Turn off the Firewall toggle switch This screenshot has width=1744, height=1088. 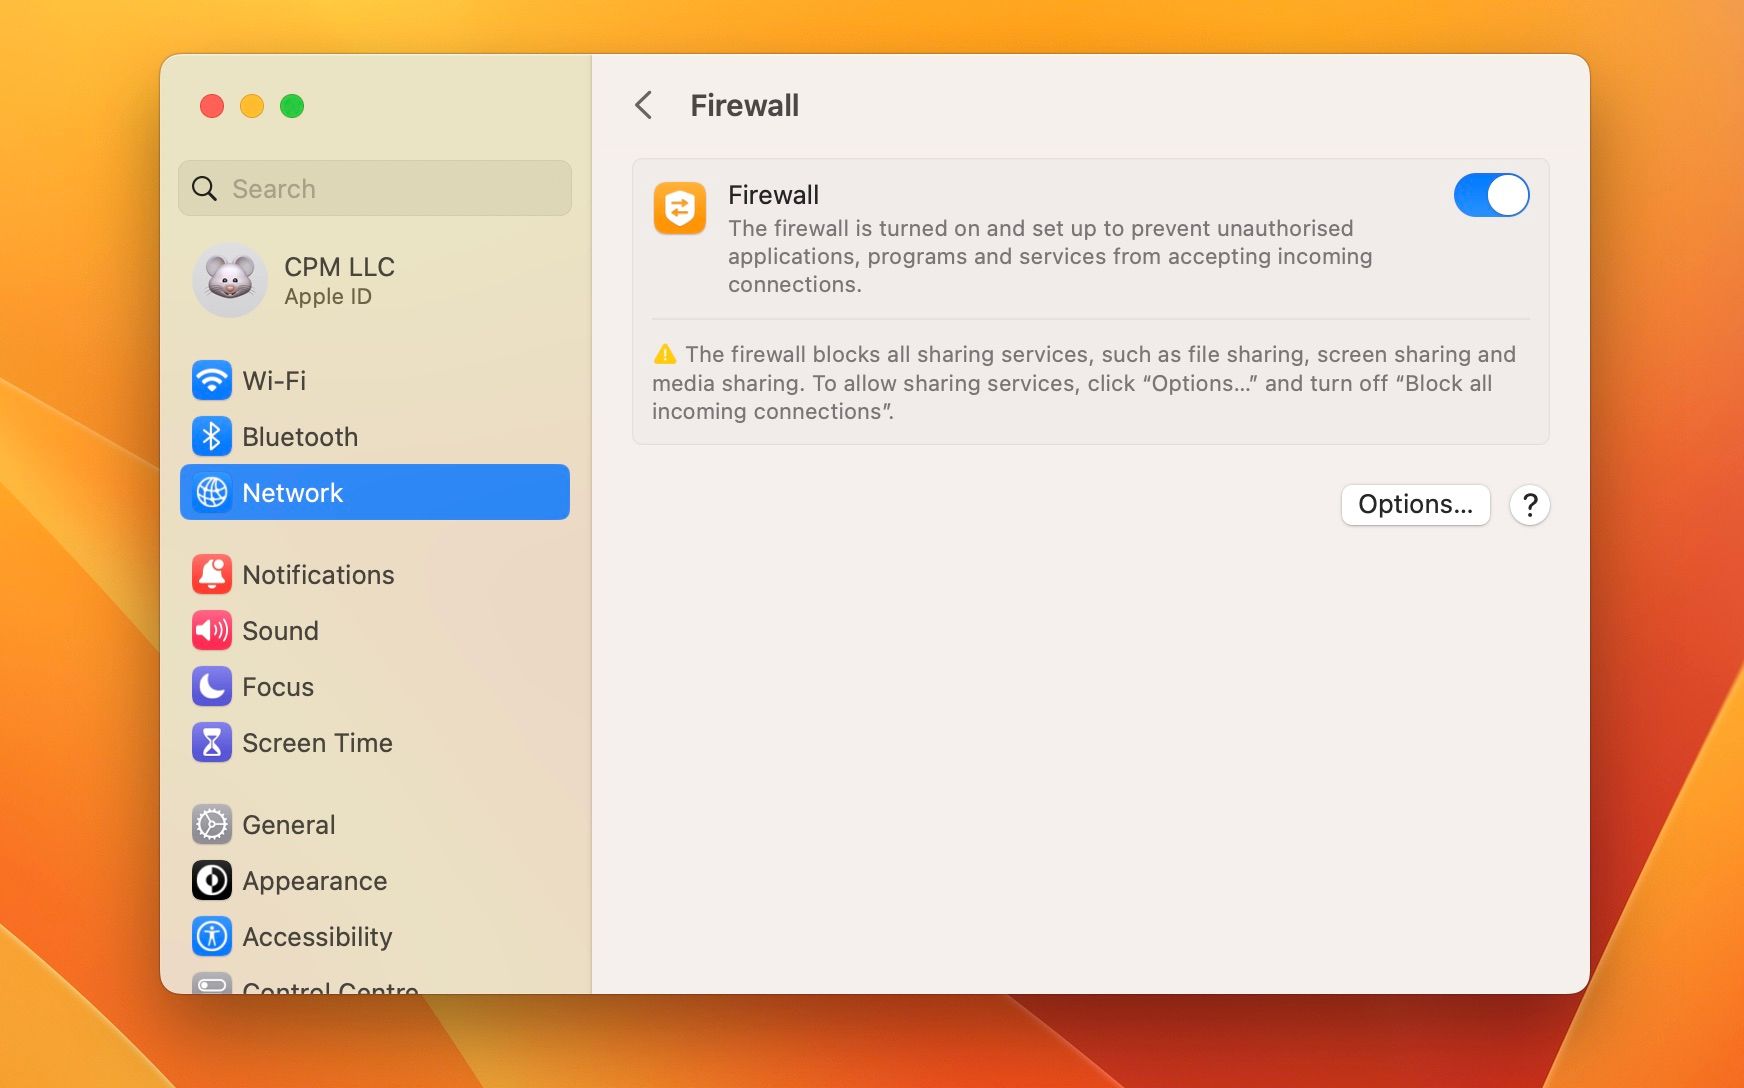(1491, 195)
